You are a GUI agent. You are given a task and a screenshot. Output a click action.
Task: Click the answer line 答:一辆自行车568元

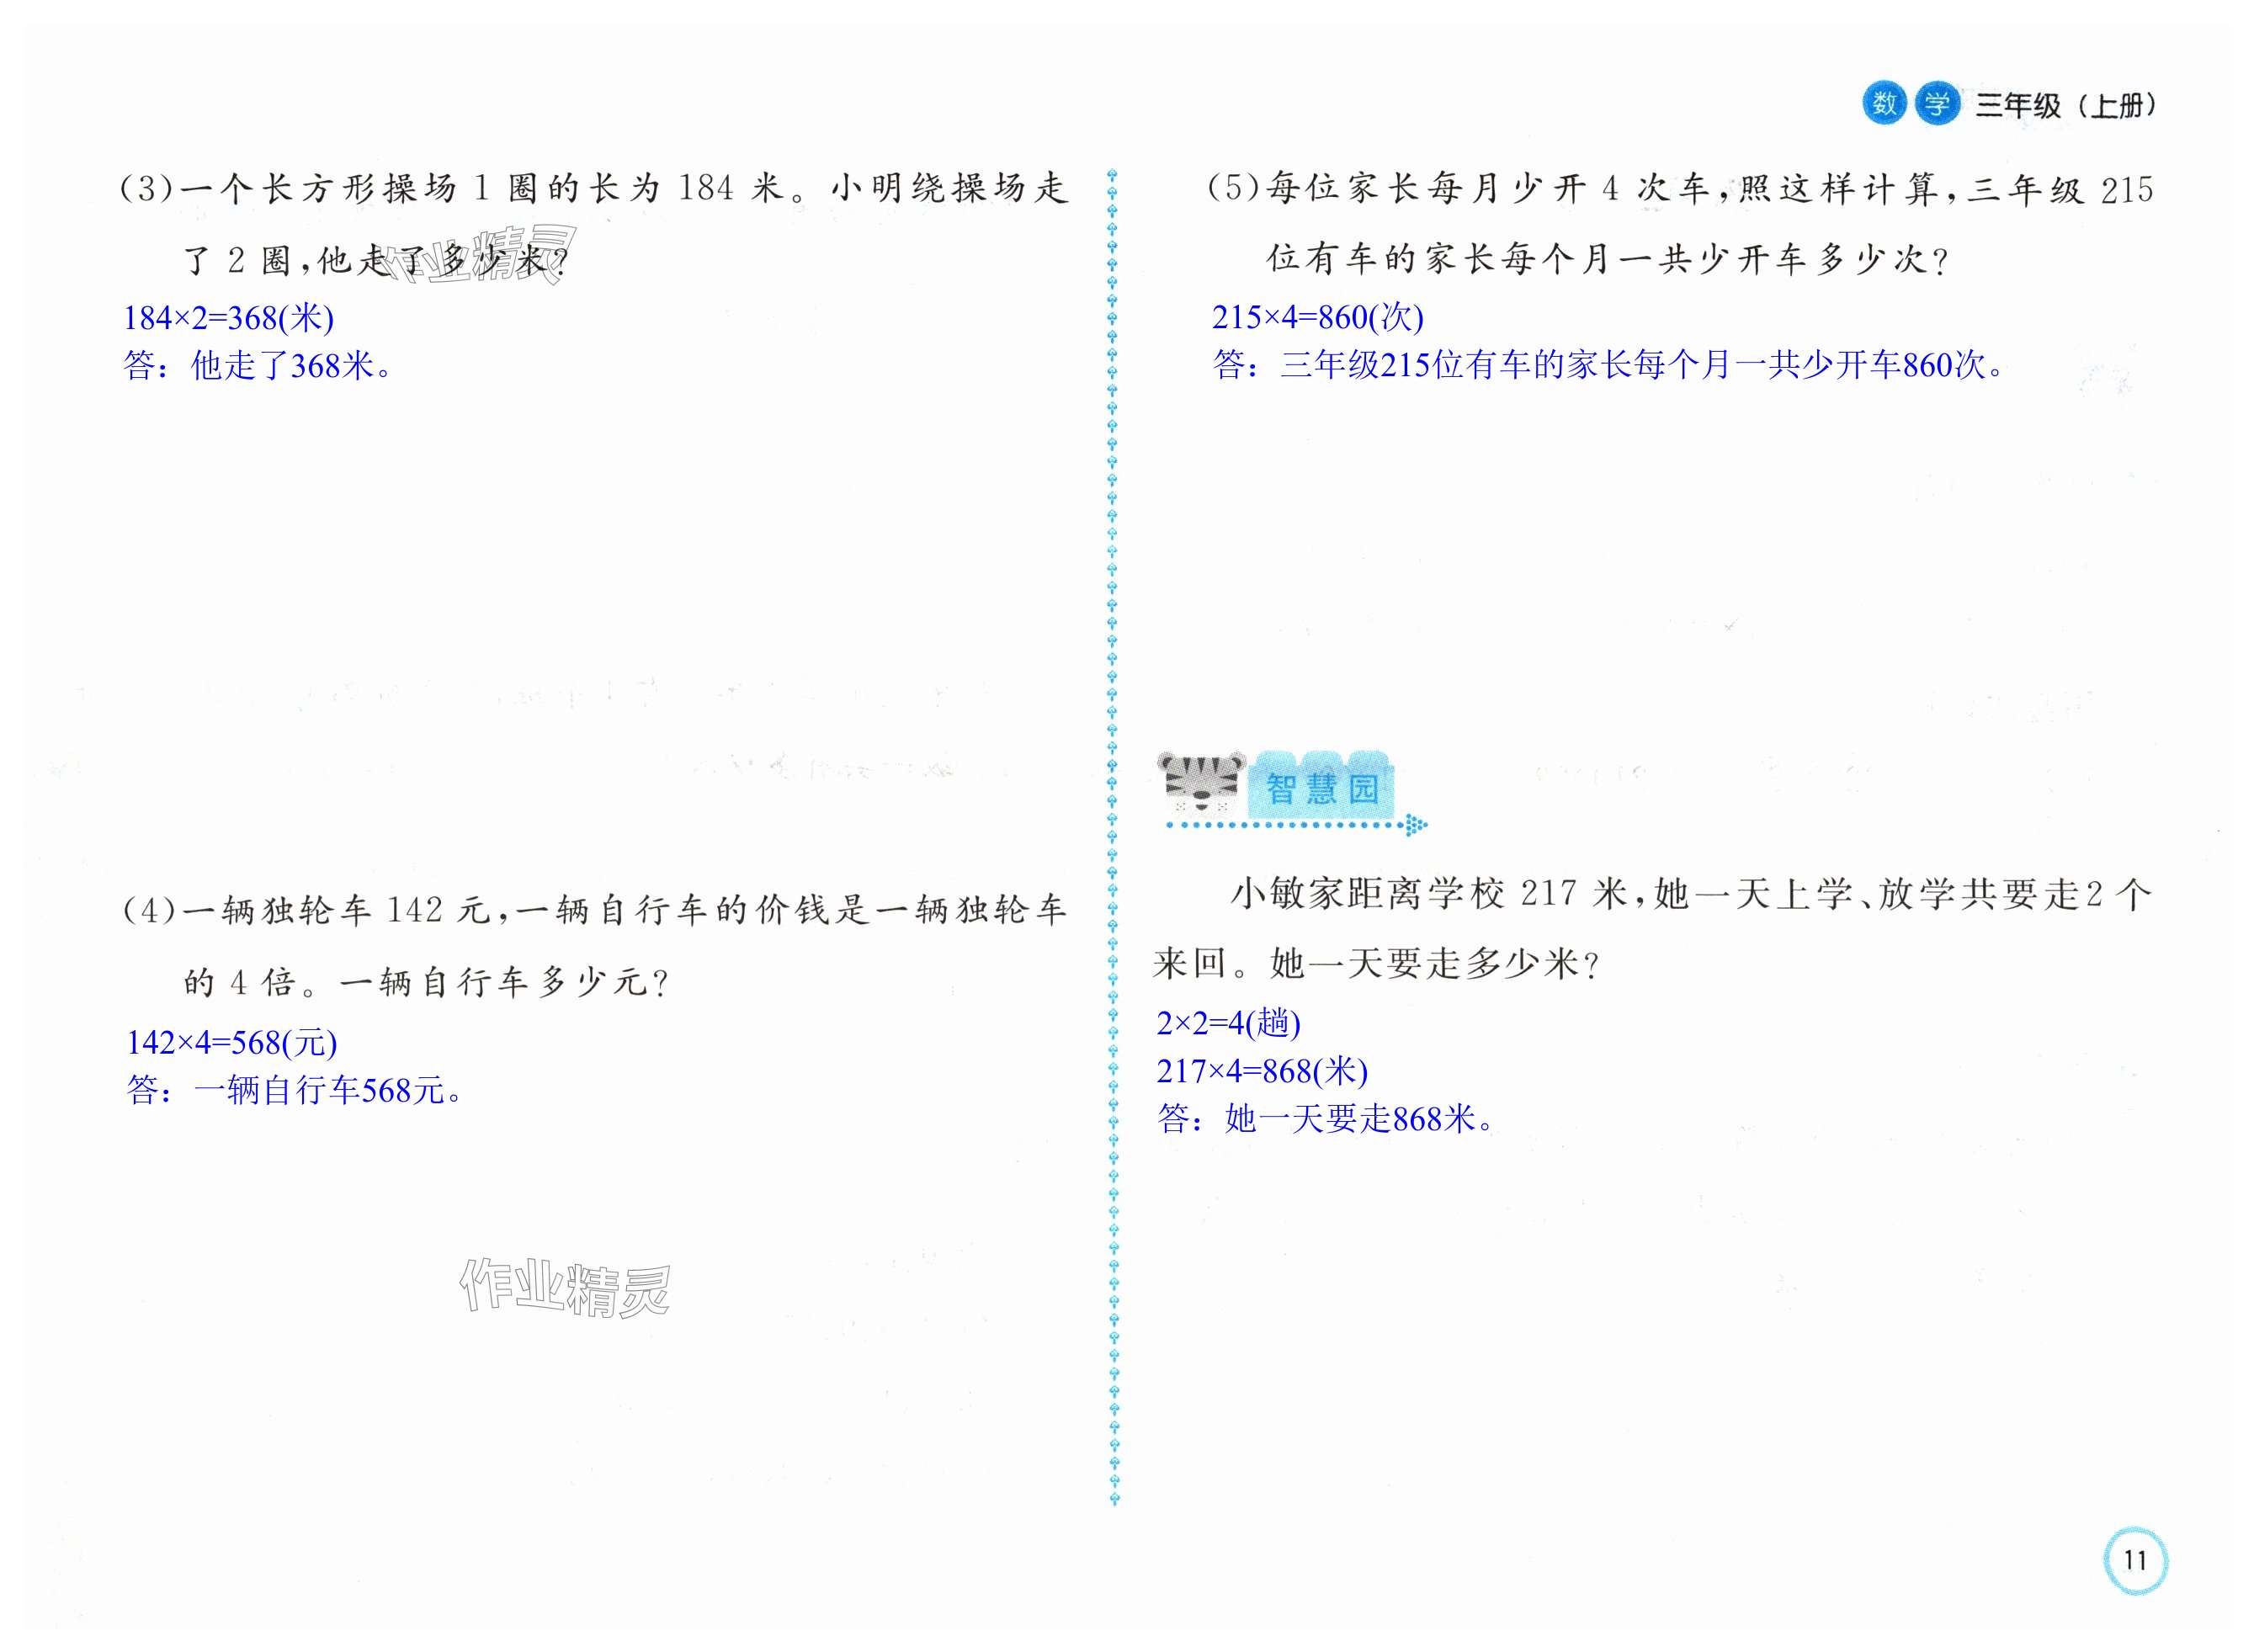click(x=295, y=1090)
